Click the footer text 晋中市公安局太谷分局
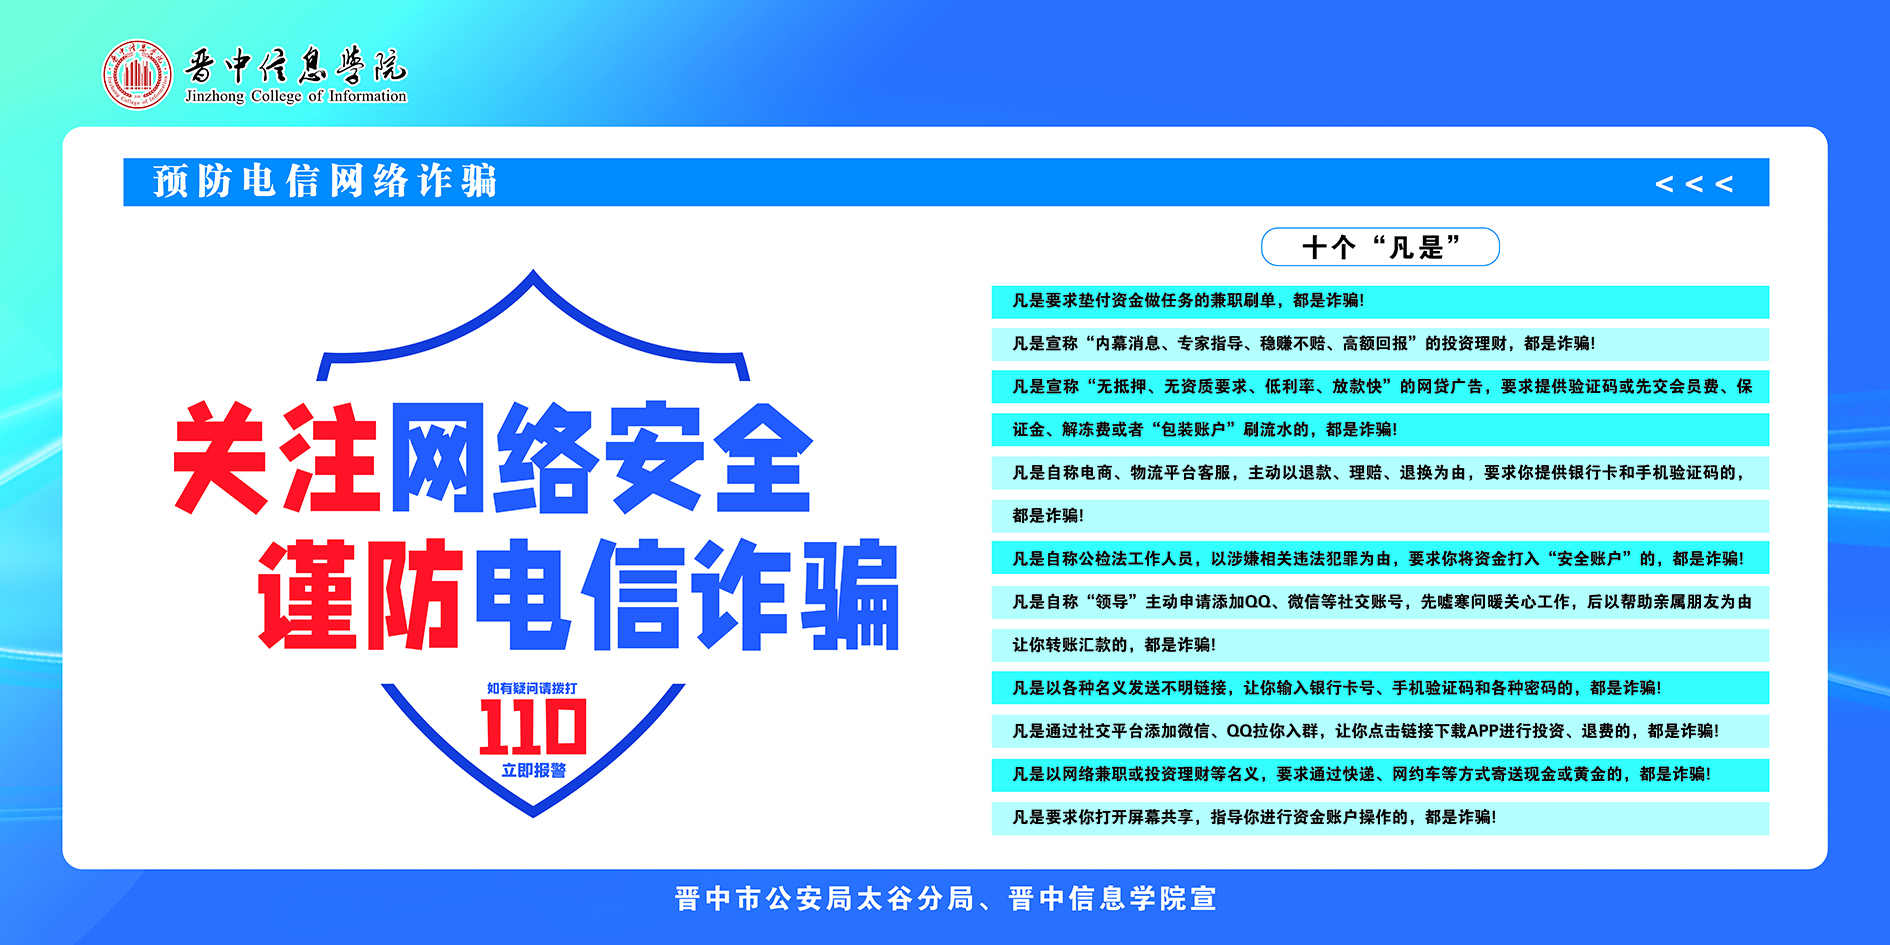 coord(824,899)
